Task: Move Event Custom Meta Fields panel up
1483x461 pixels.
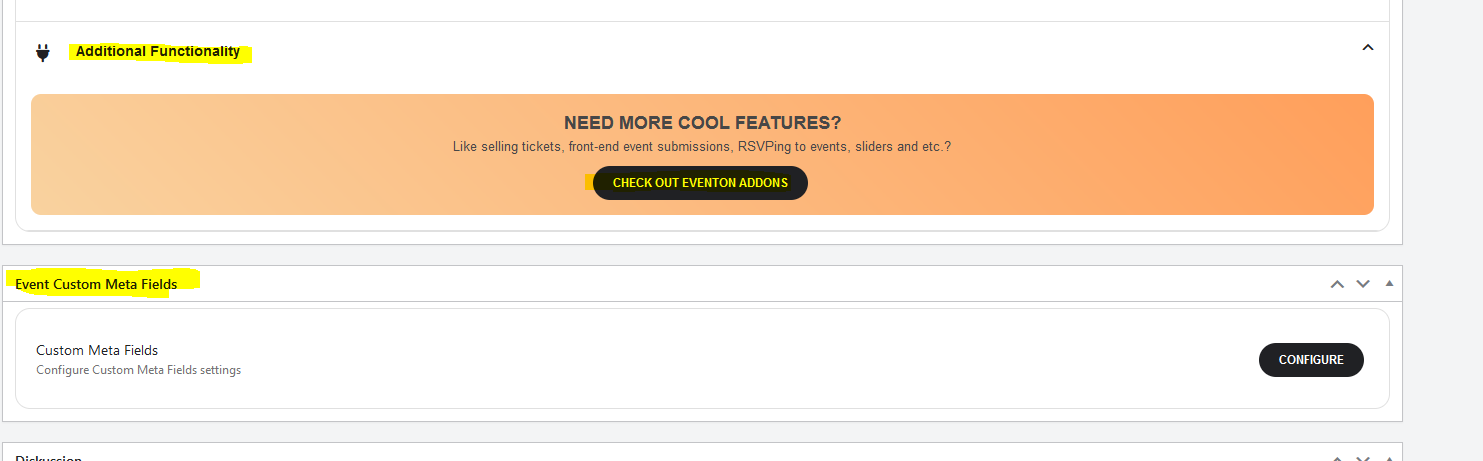Action: (1337, 284)
